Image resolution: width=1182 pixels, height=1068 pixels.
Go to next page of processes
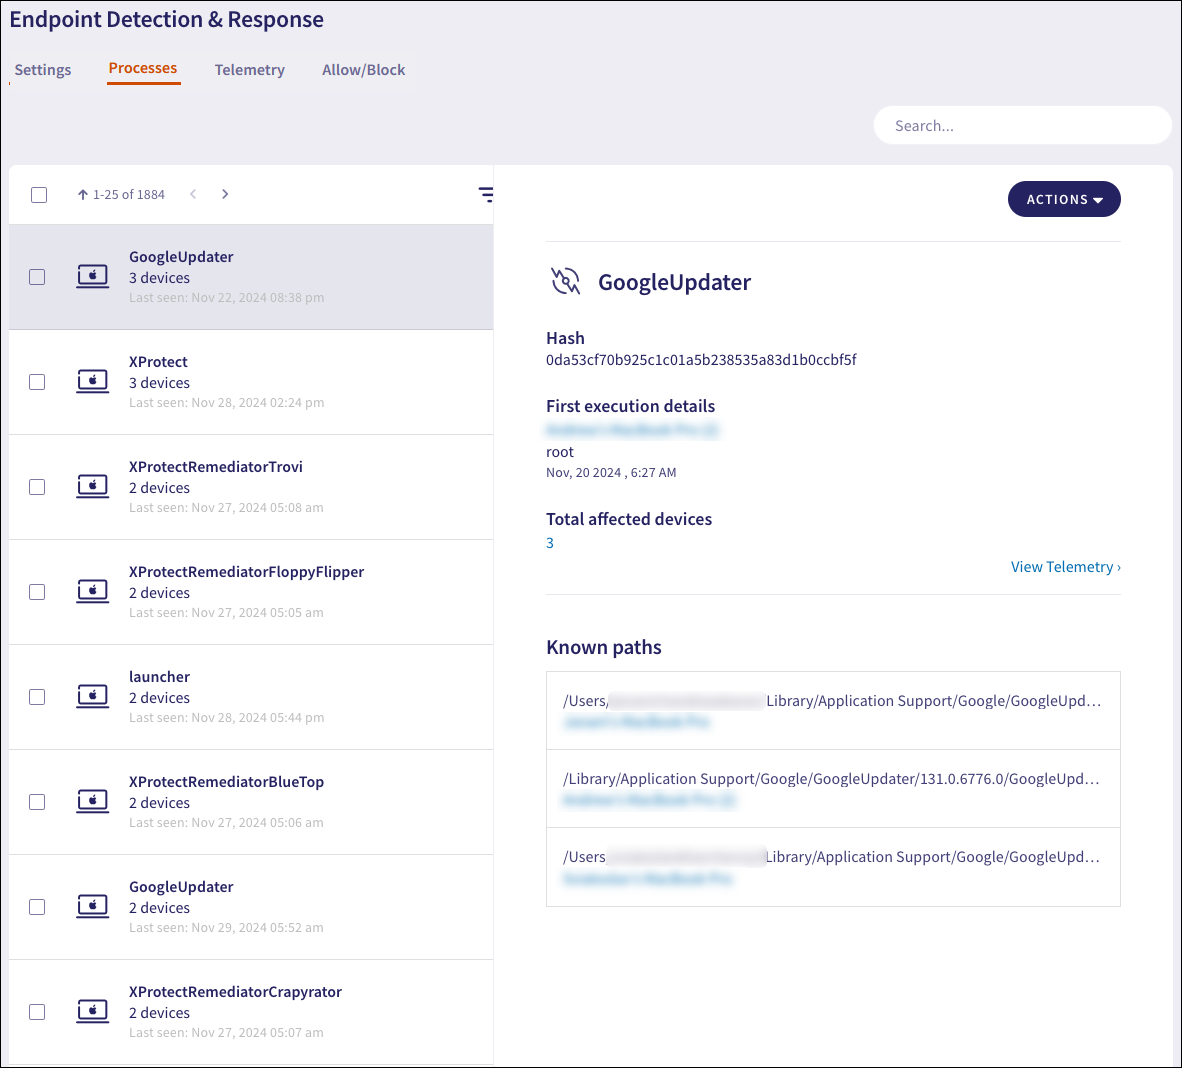225,194
